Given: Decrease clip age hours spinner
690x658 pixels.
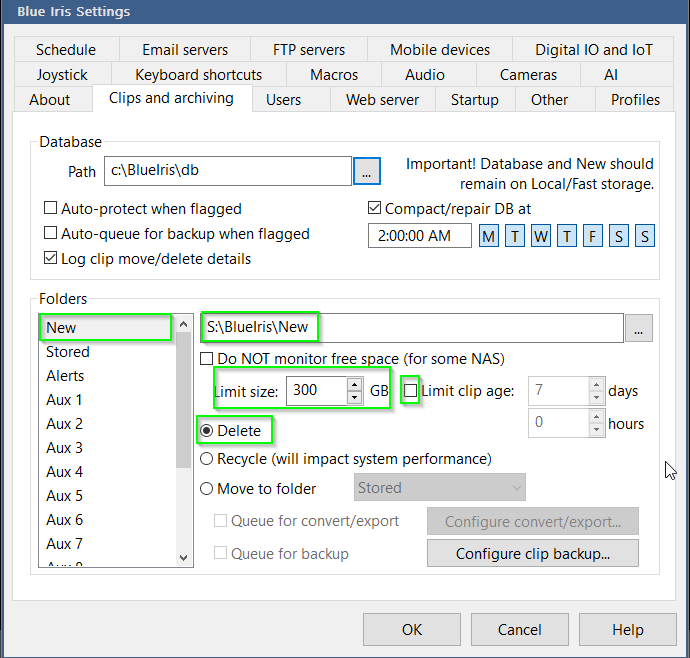Looking at the screenshot, I should click(596, 429).
